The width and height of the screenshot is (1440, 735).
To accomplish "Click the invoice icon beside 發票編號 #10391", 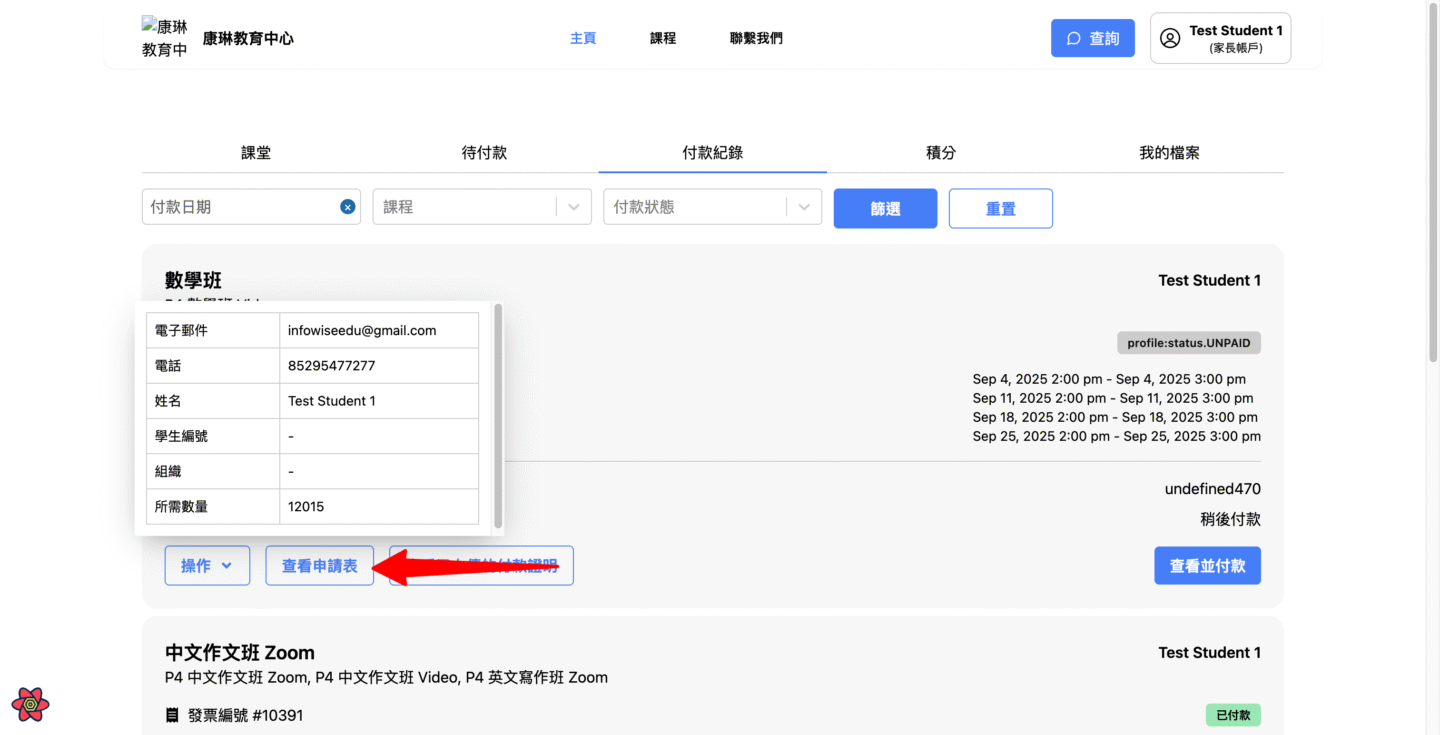I will point(172,715).
